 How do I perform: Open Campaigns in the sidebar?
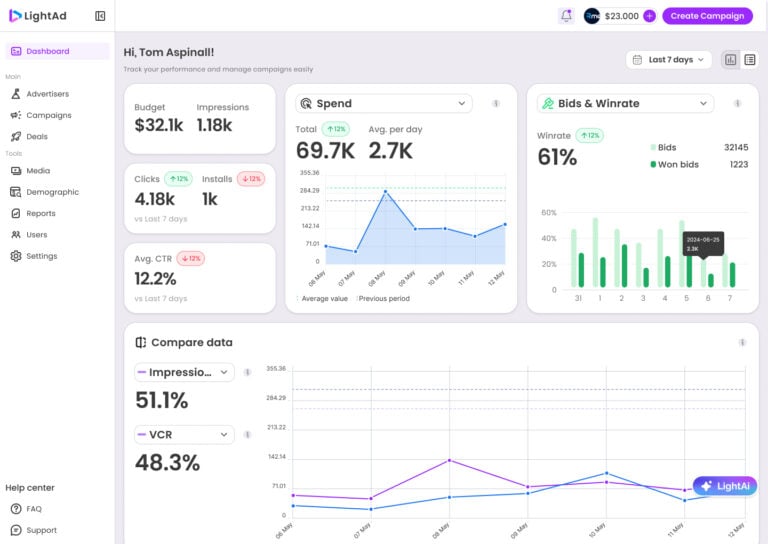[48, 115]
